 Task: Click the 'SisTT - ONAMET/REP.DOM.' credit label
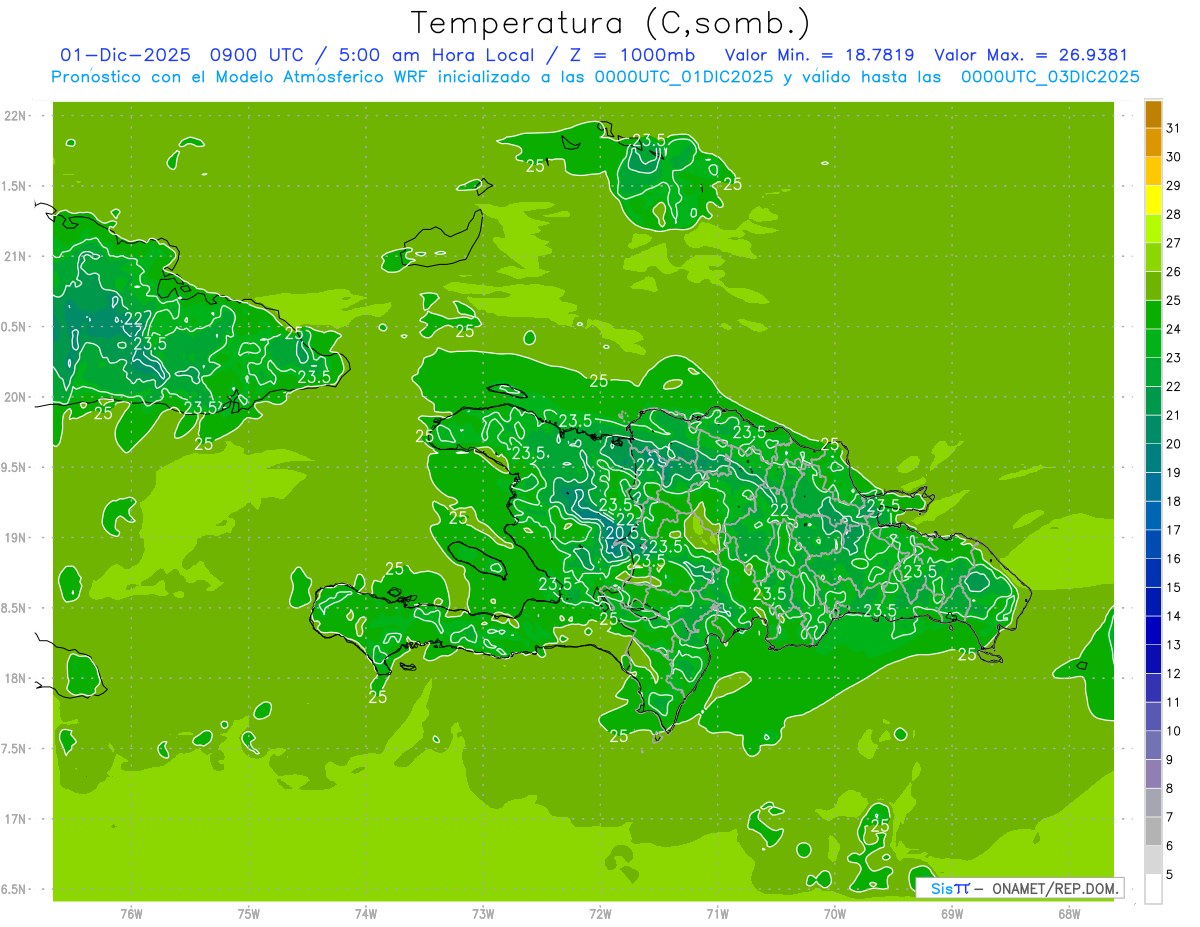[1020, 888]
